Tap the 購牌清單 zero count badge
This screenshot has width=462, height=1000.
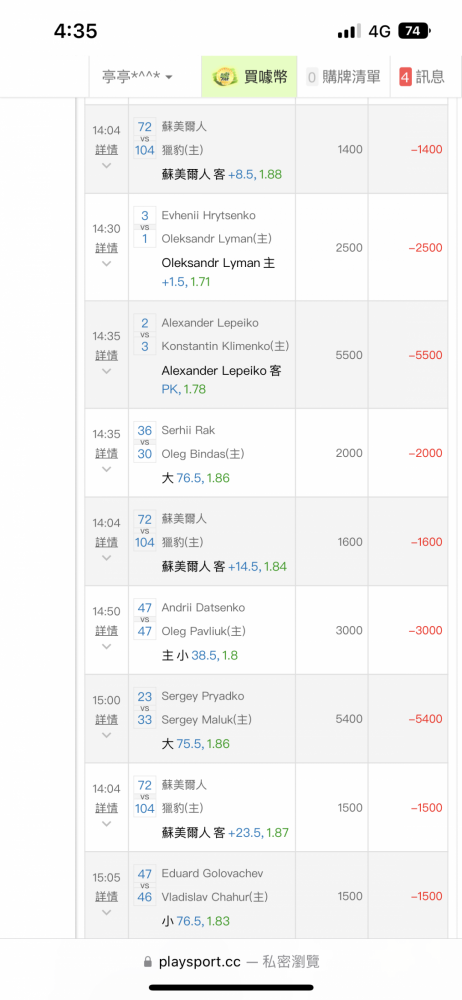coord(312,77)
